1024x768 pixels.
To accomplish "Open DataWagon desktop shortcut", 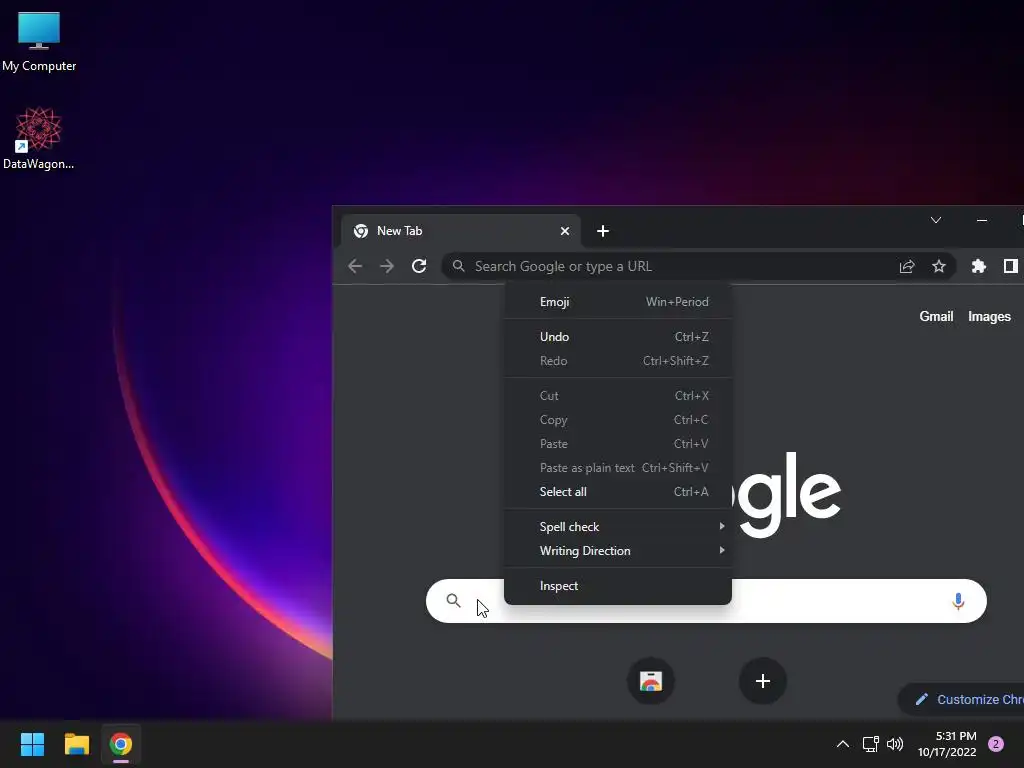I will [39, 138].
